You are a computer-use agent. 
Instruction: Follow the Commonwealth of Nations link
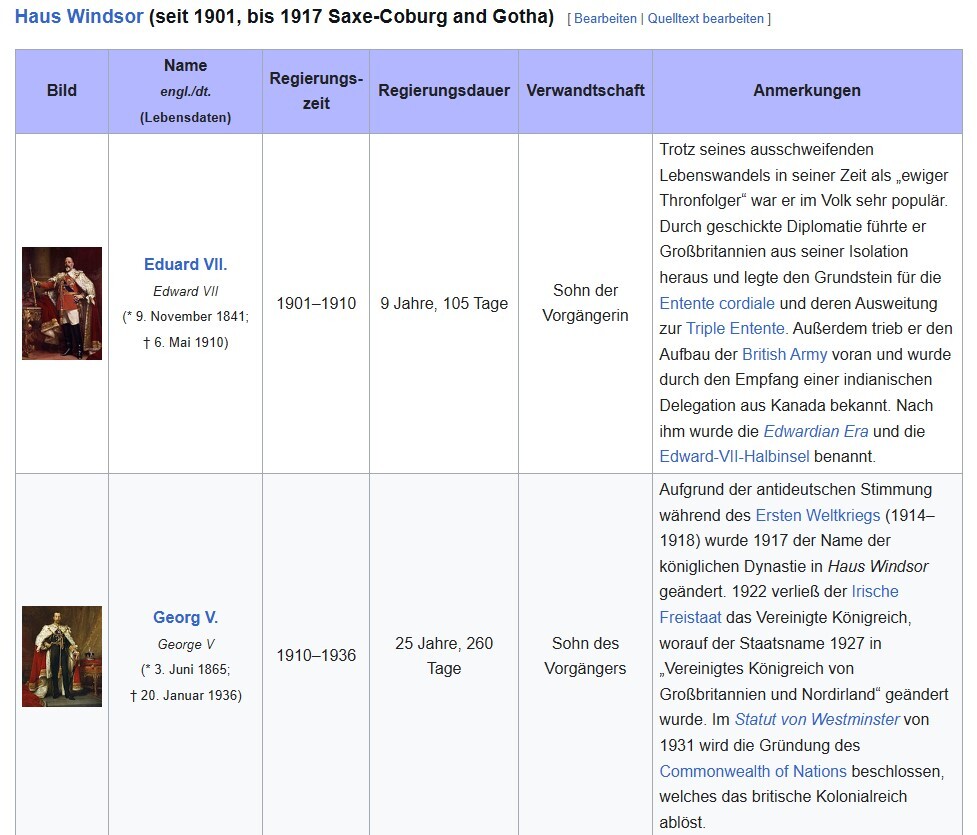753,771
